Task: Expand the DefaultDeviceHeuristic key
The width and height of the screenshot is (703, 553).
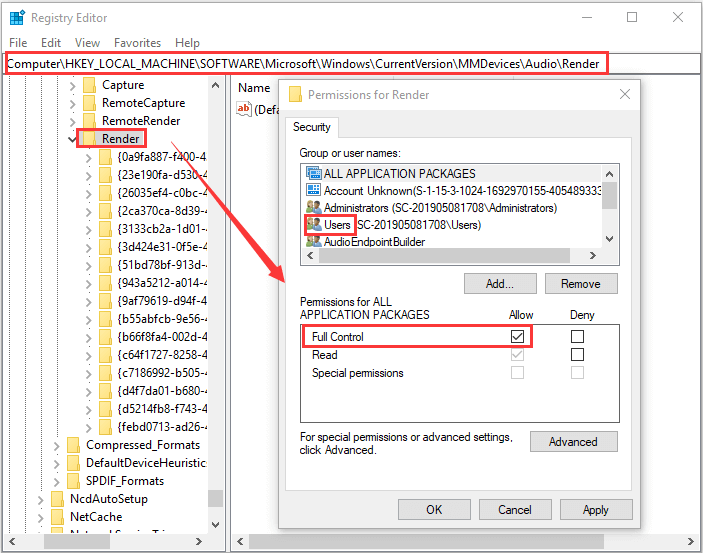Action: pyautogui.click(x=56, y=464)
